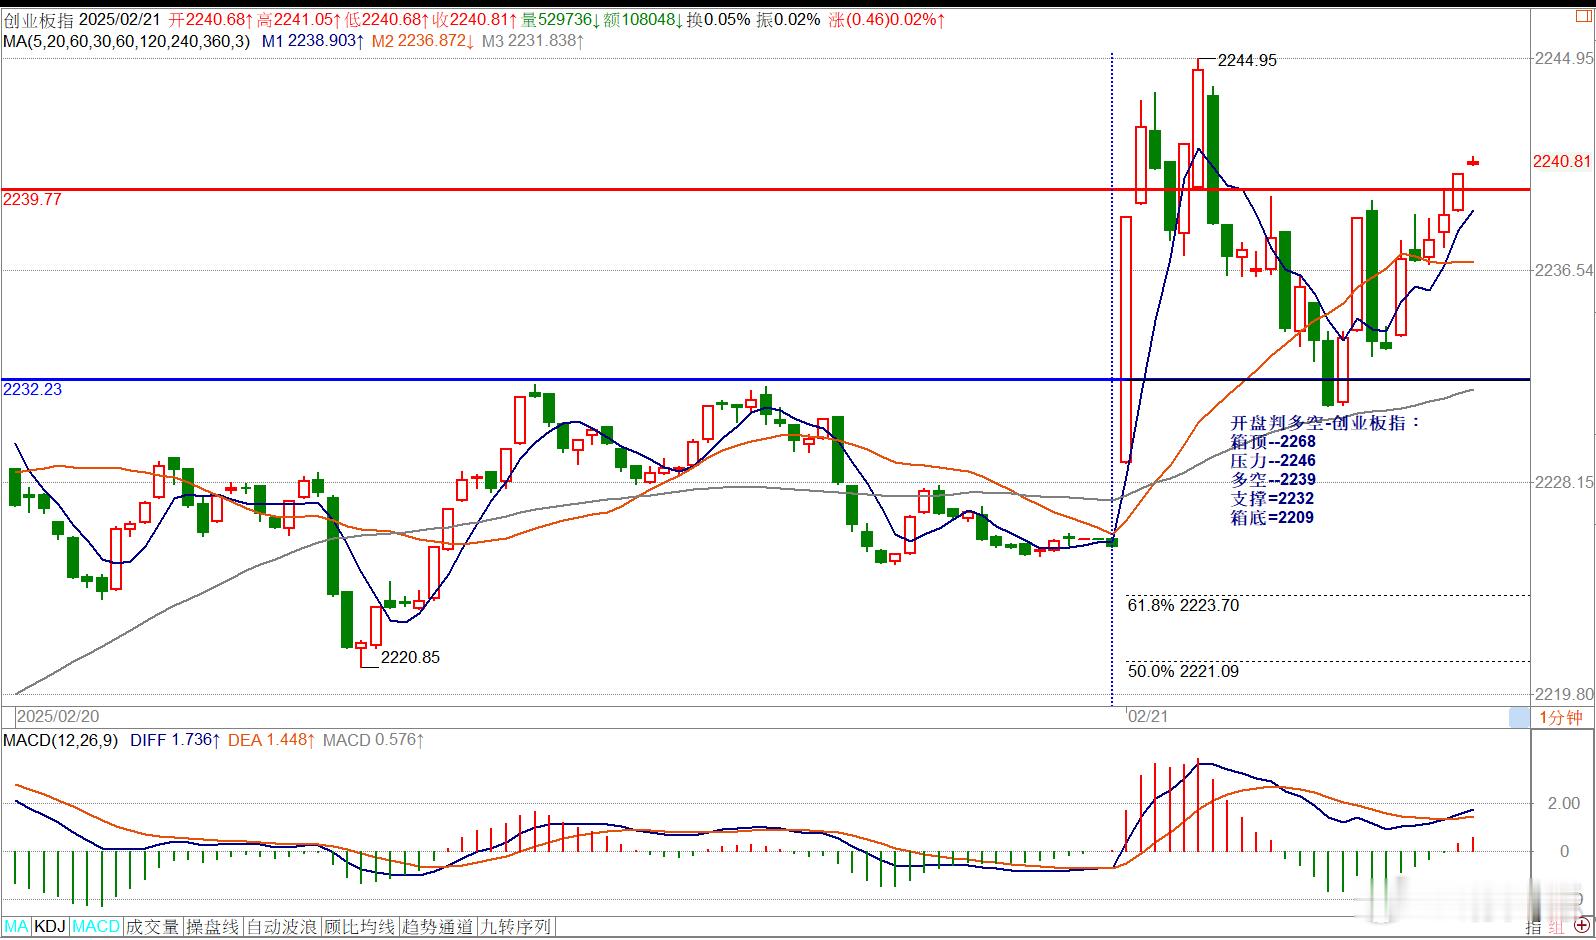The width and height of the screenshot is (1596, 940).
Task: Click the MACD 0.576 reading
Action: pyautogui.click(x=374, y=740)
